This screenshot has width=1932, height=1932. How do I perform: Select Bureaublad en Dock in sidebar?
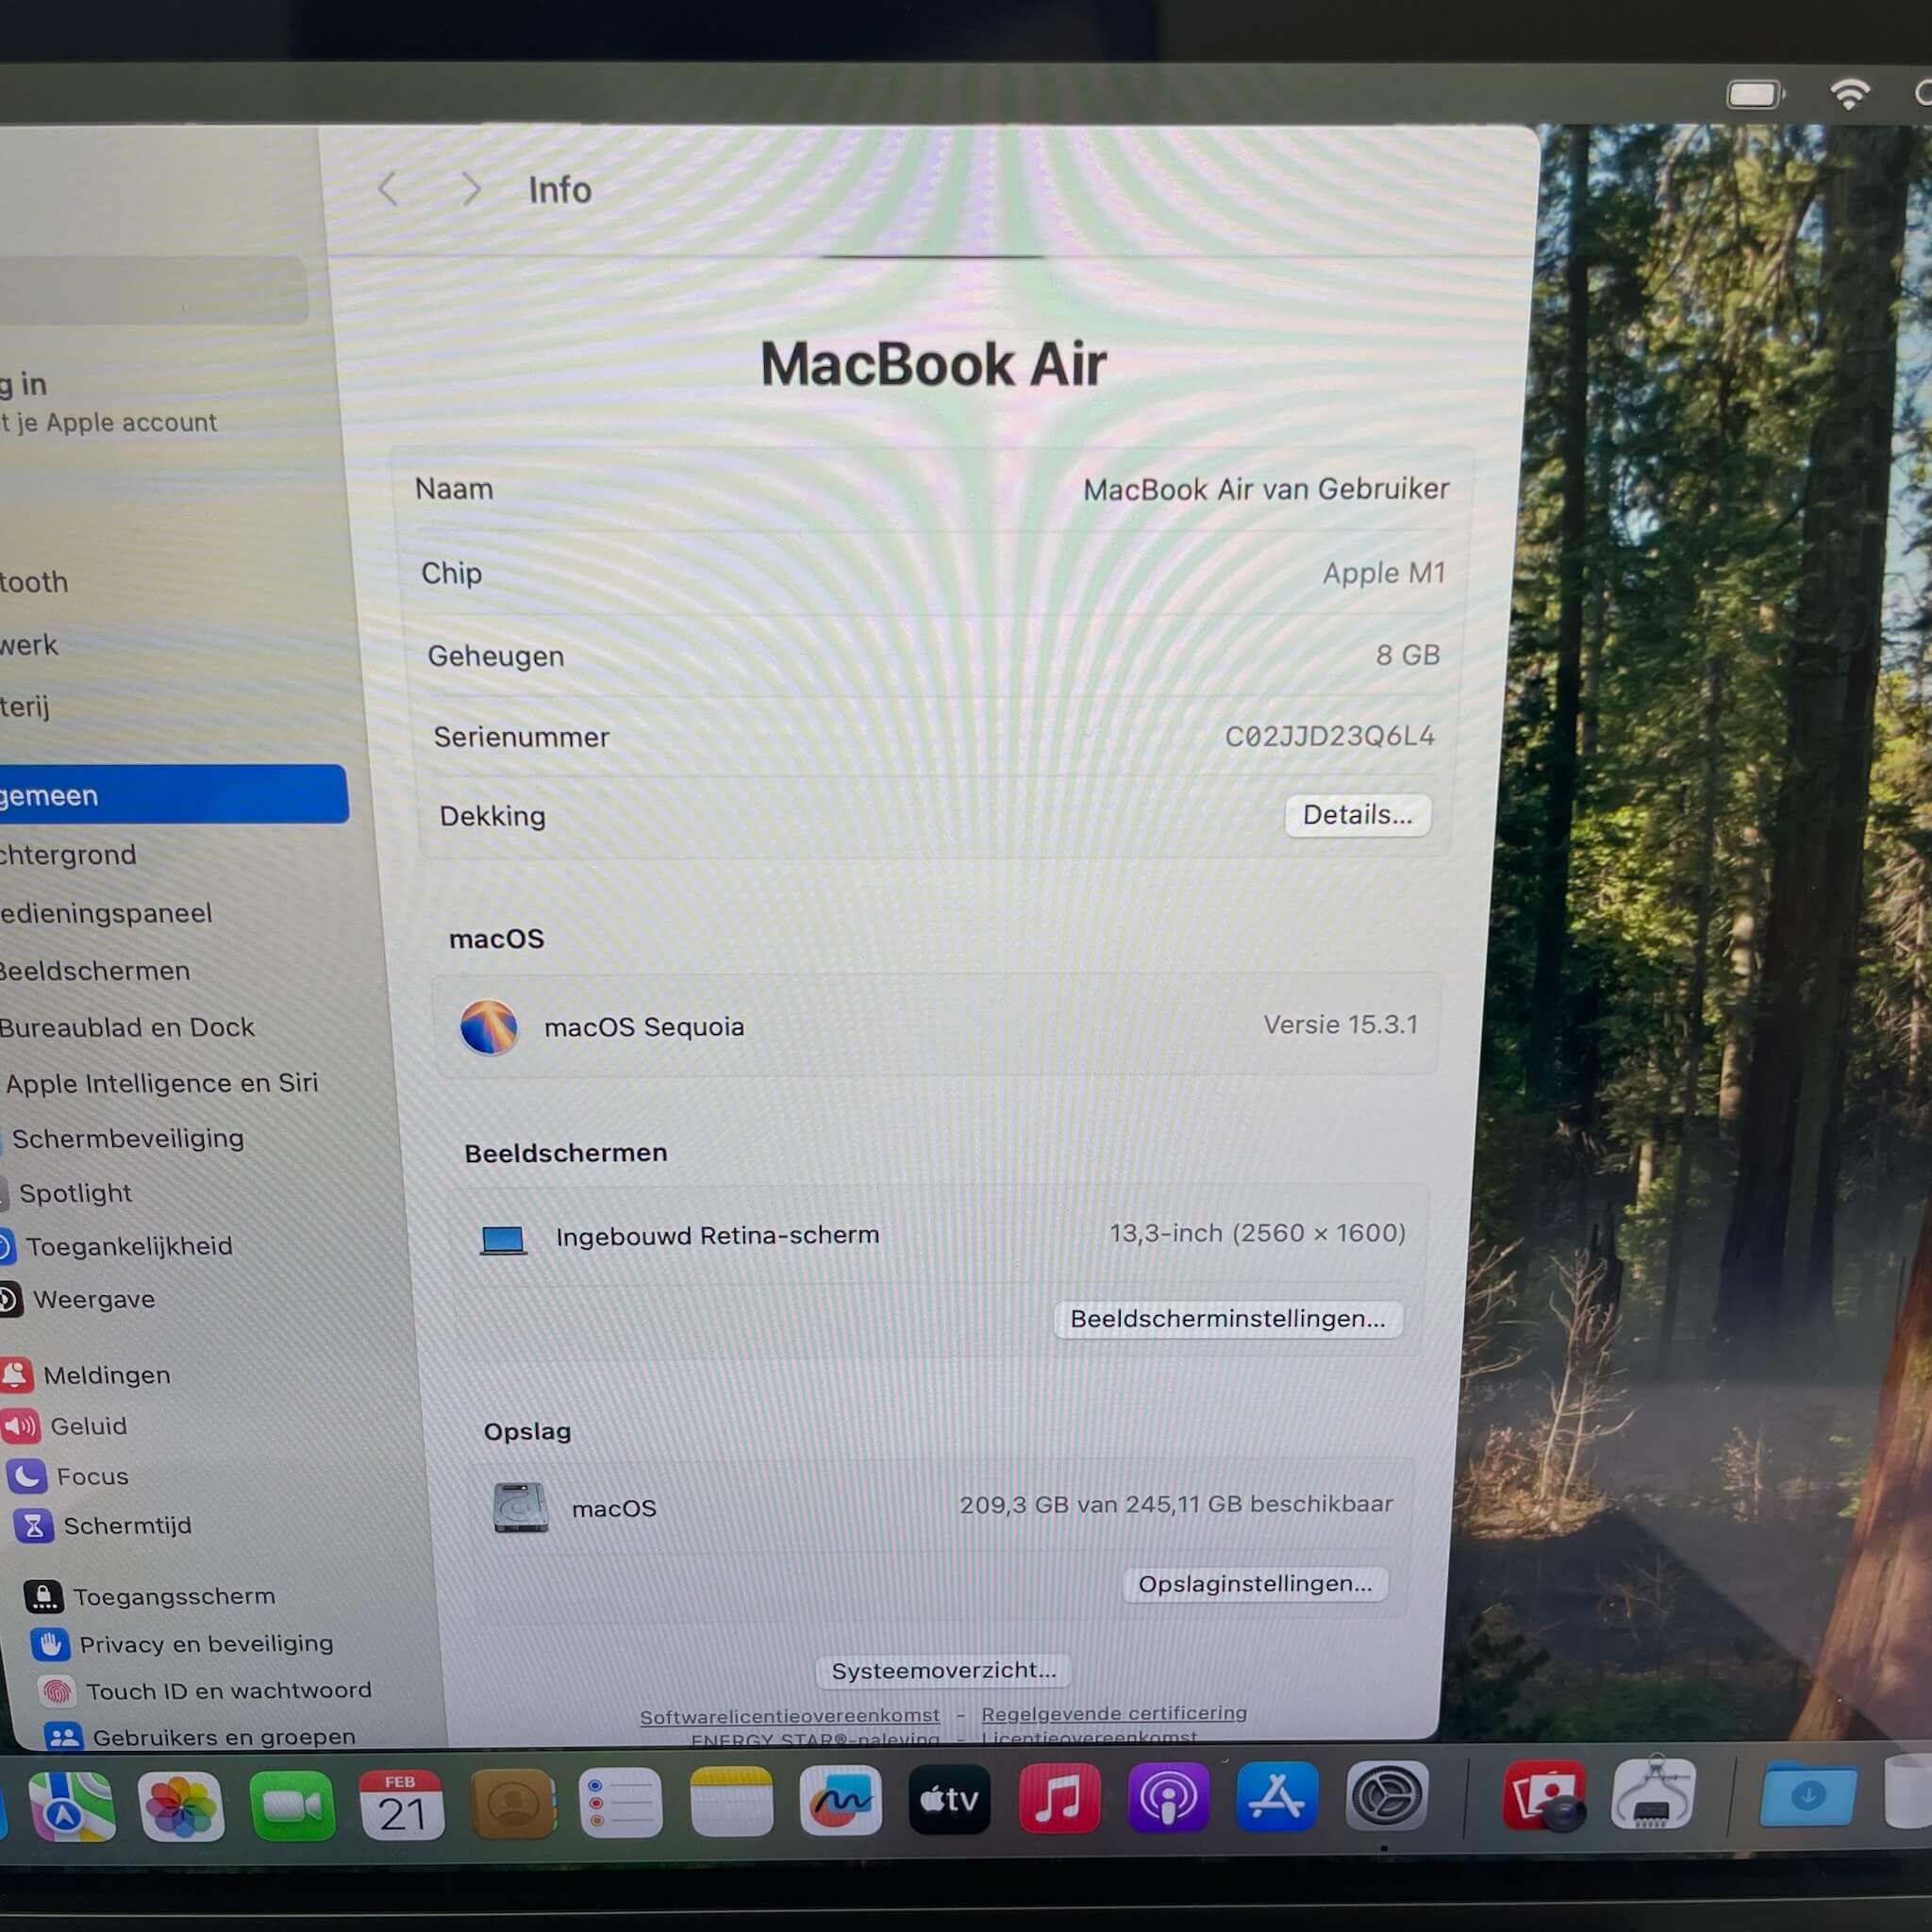click(x=128, y=1027)
